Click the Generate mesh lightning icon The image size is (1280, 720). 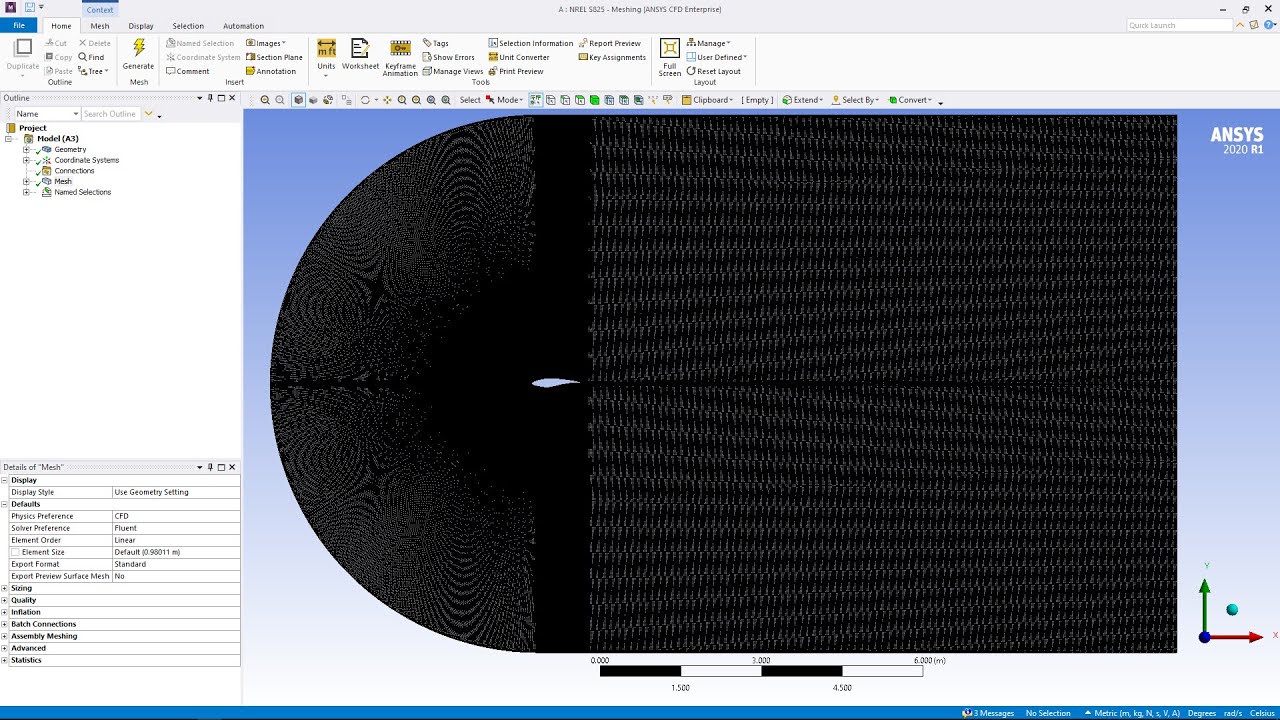pyautogui.click(x=139, y=48)
